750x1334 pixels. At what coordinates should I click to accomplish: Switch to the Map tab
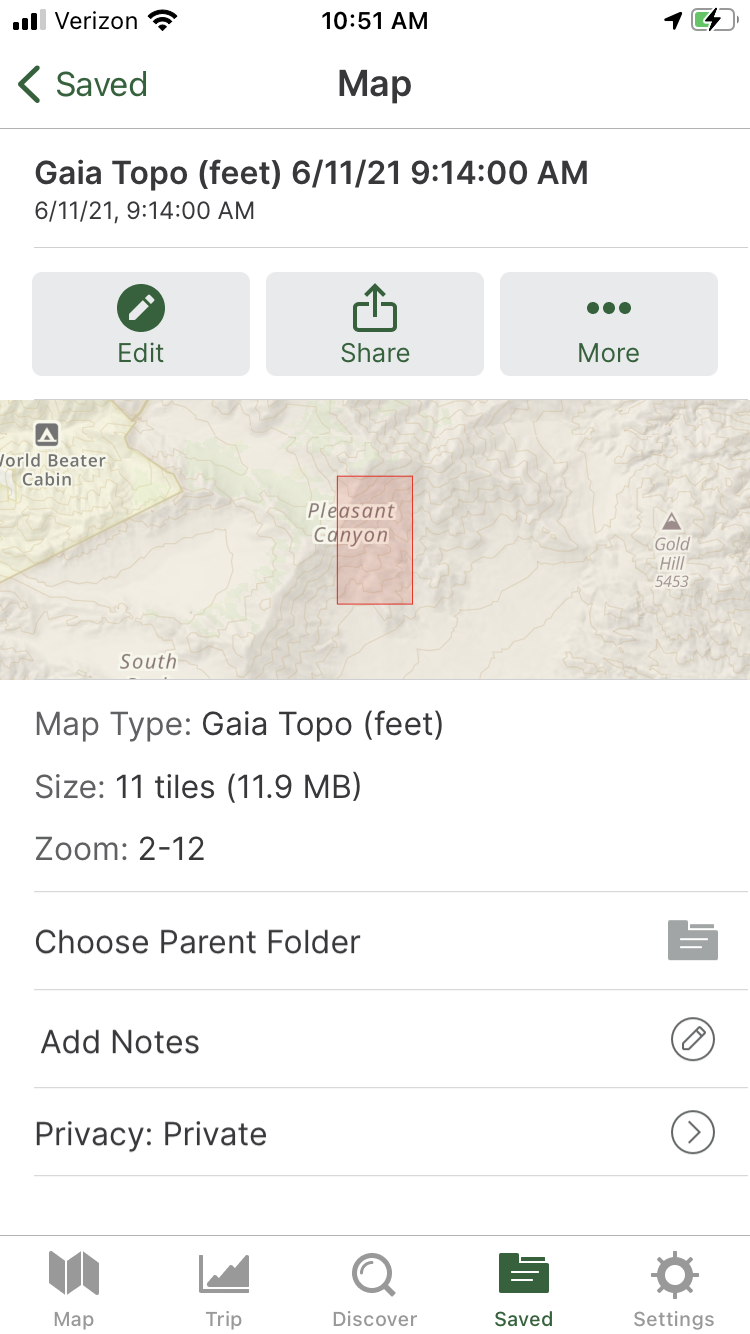click(74, 1289)
